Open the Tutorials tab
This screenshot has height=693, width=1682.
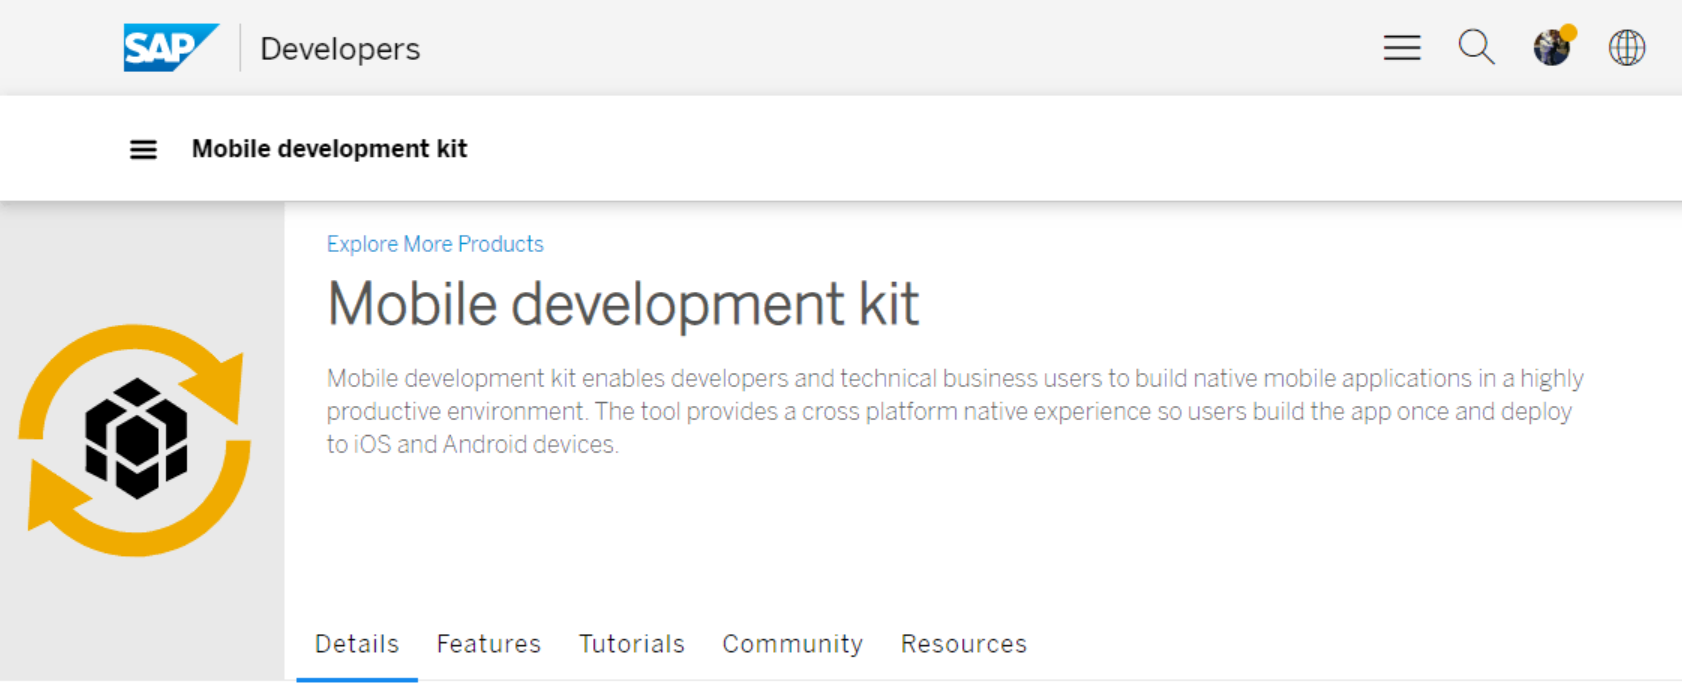pos(632,644)
